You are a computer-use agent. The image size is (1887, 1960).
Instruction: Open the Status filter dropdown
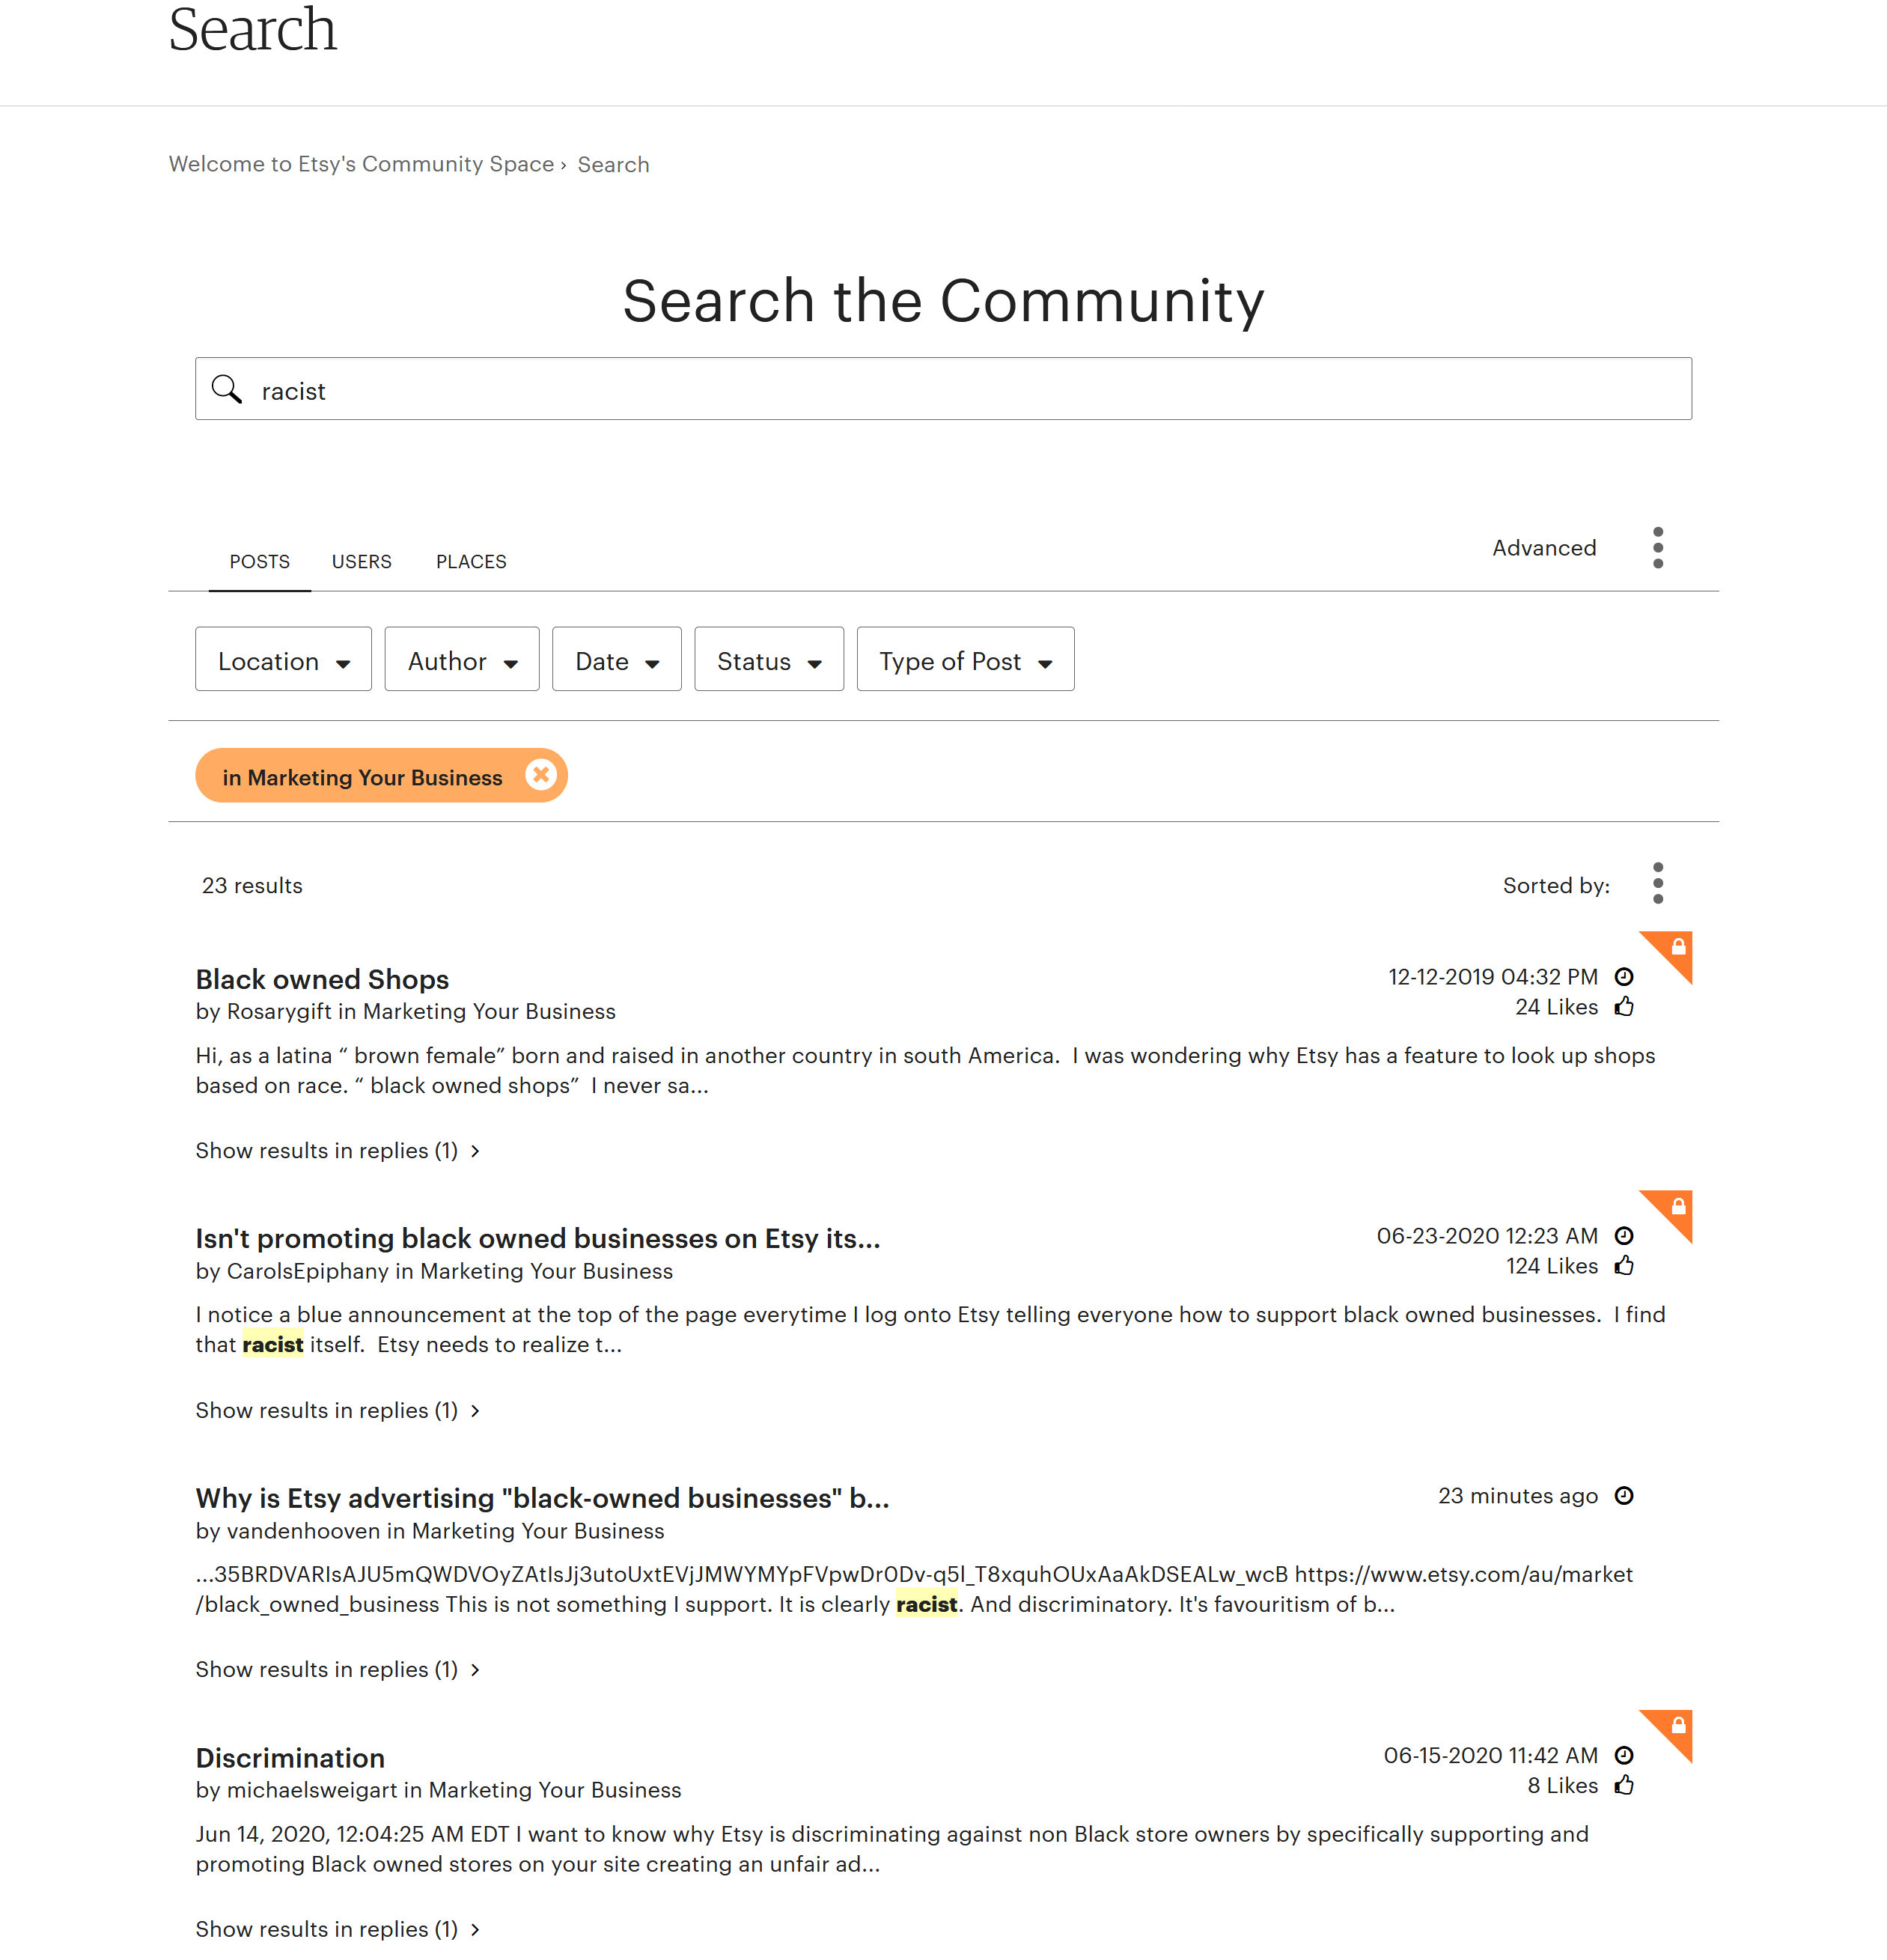click(769, 659)
